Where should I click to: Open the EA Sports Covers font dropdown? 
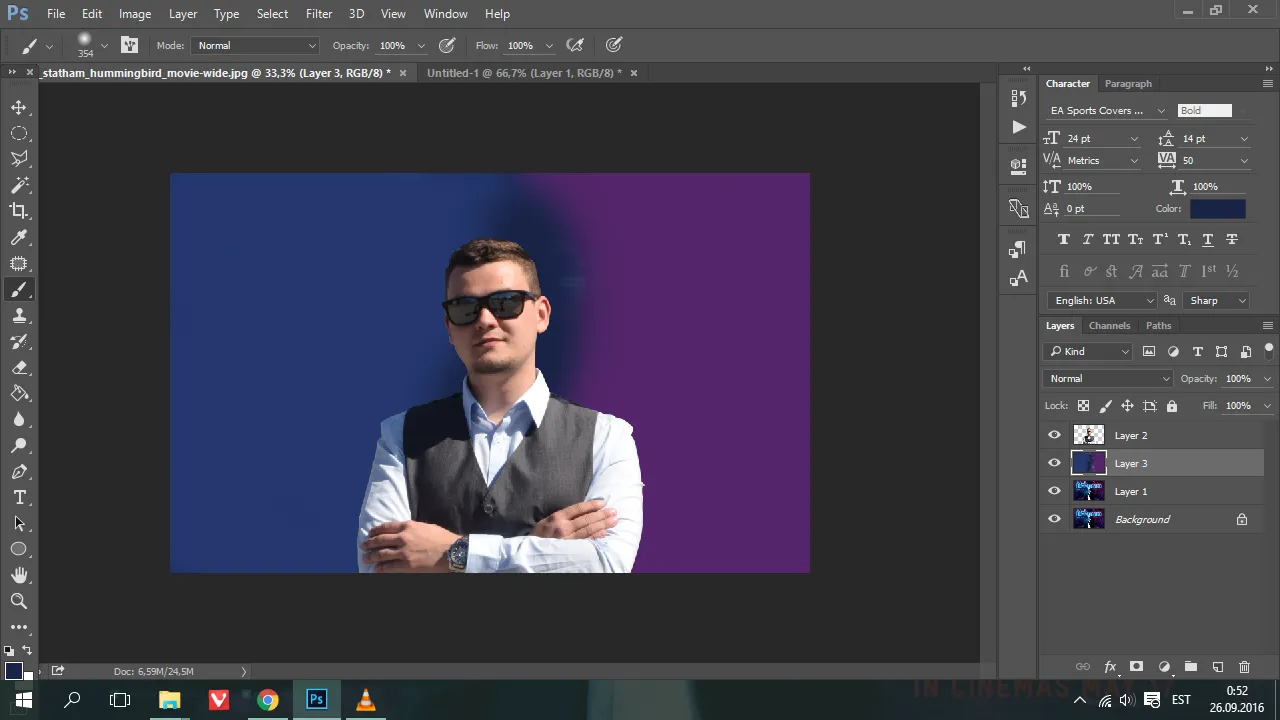pos(1106,110)
